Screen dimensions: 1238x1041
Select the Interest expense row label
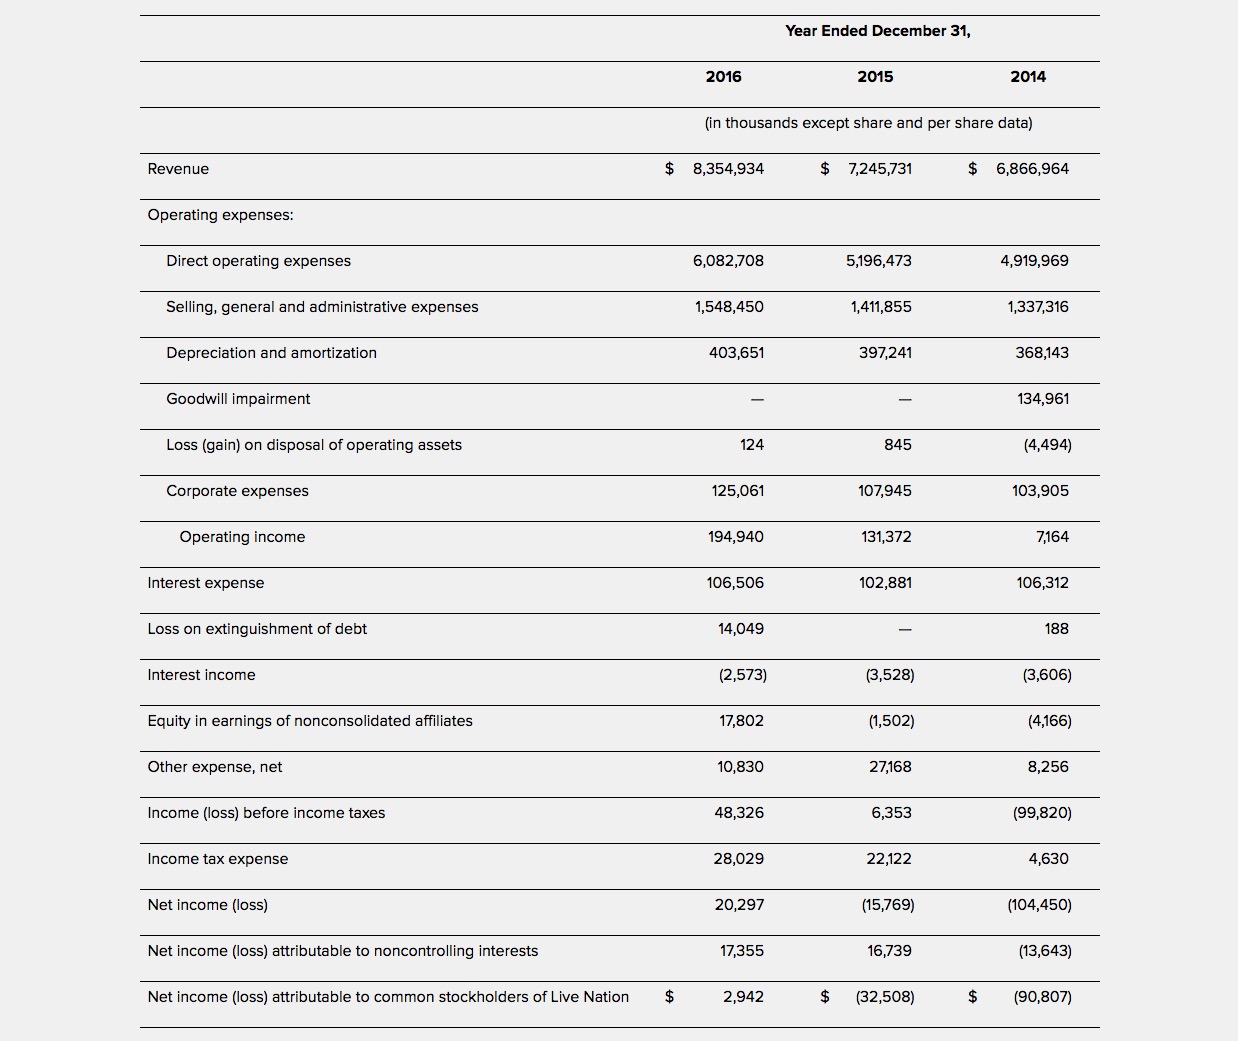tap(206, 583)
